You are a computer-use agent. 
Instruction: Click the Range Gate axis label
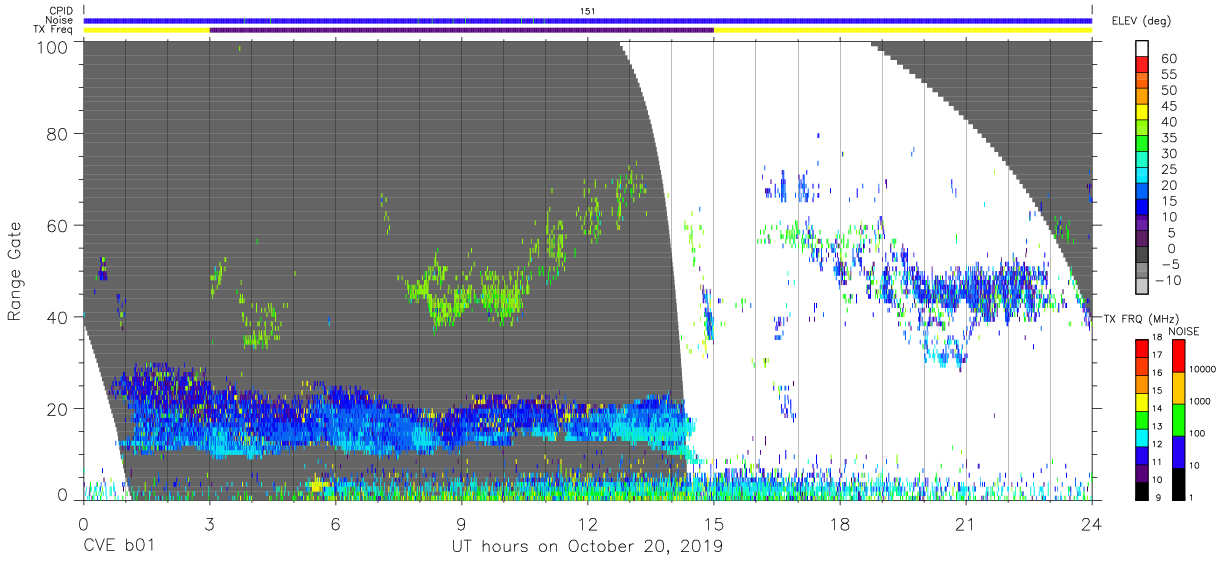[x=15, y=270]
